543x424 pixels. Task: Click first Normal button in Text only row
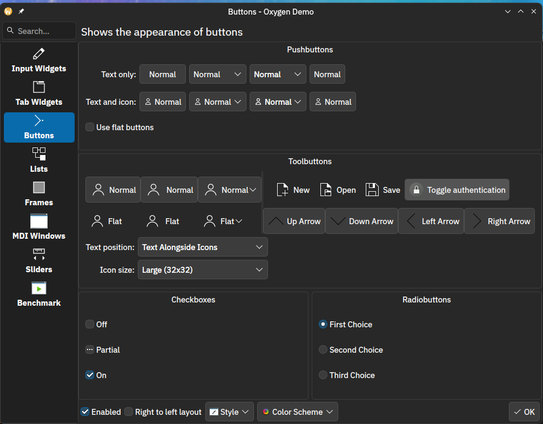coord(163,74)
